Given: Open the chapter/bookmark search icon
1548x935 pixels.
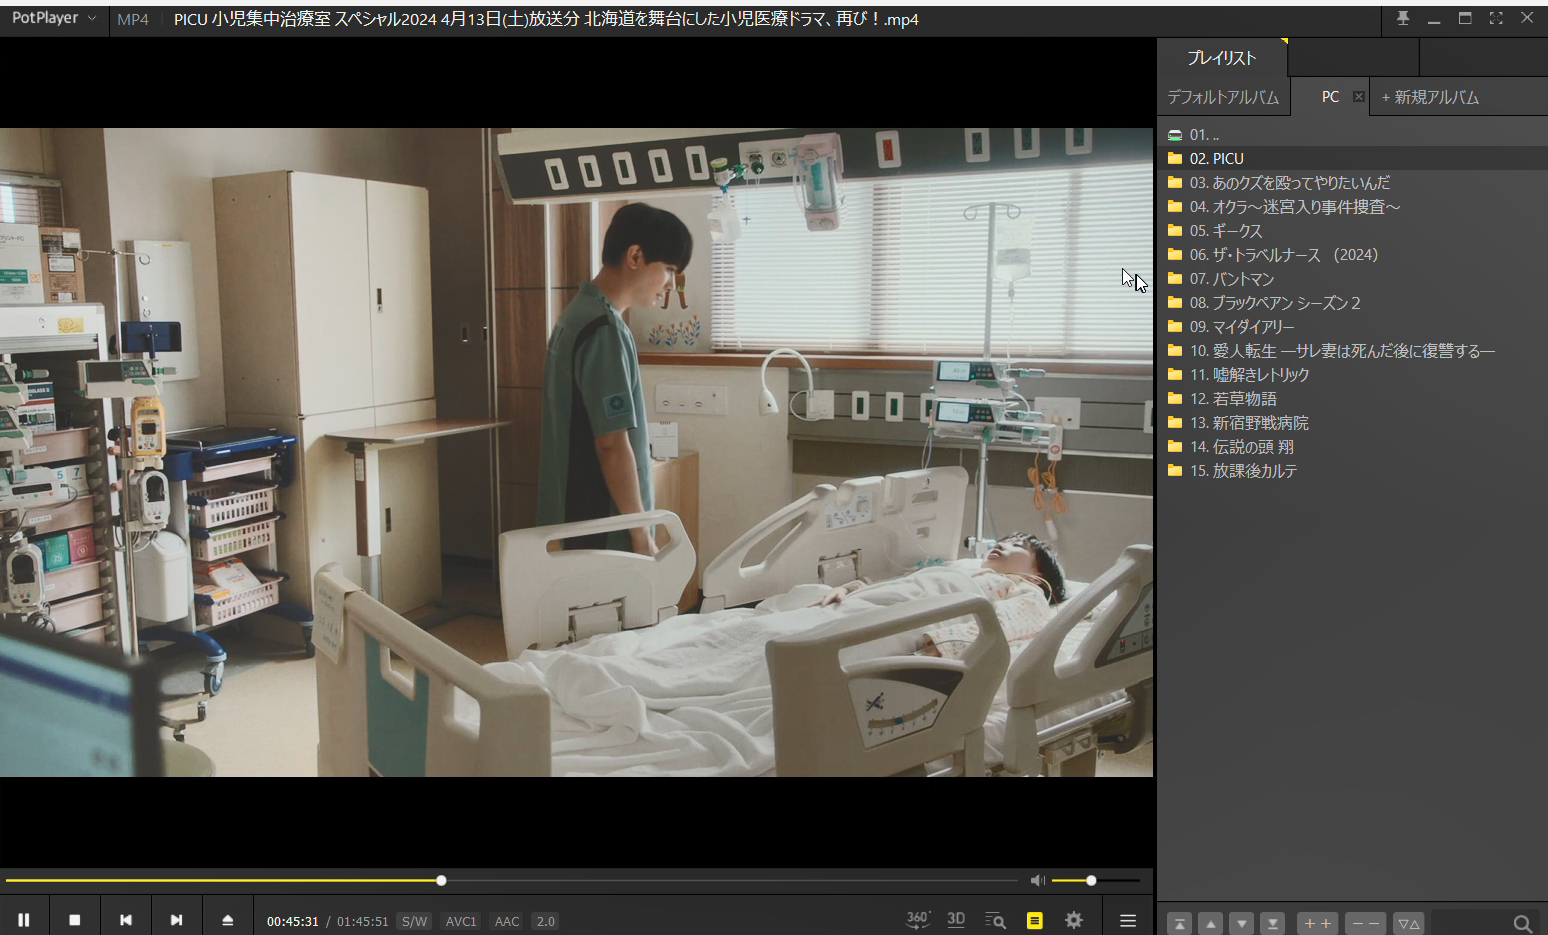Looking at the screenshot, I should (995, 920).
